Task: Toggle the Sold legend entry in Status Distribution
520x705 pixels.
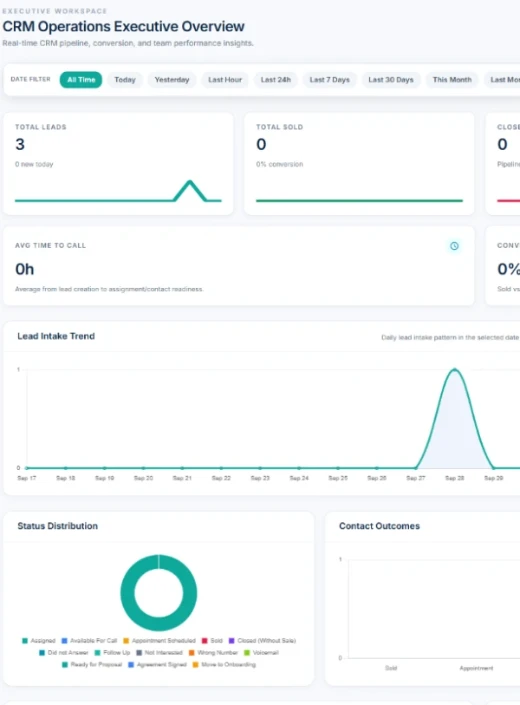Action: tap(212, 640)
